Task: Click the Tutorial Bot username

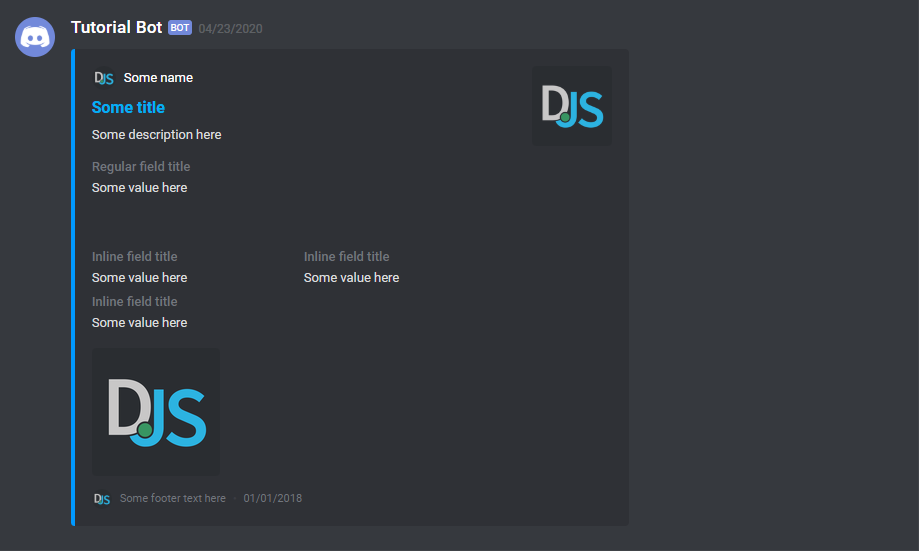Action: click(x=116, y=28)
